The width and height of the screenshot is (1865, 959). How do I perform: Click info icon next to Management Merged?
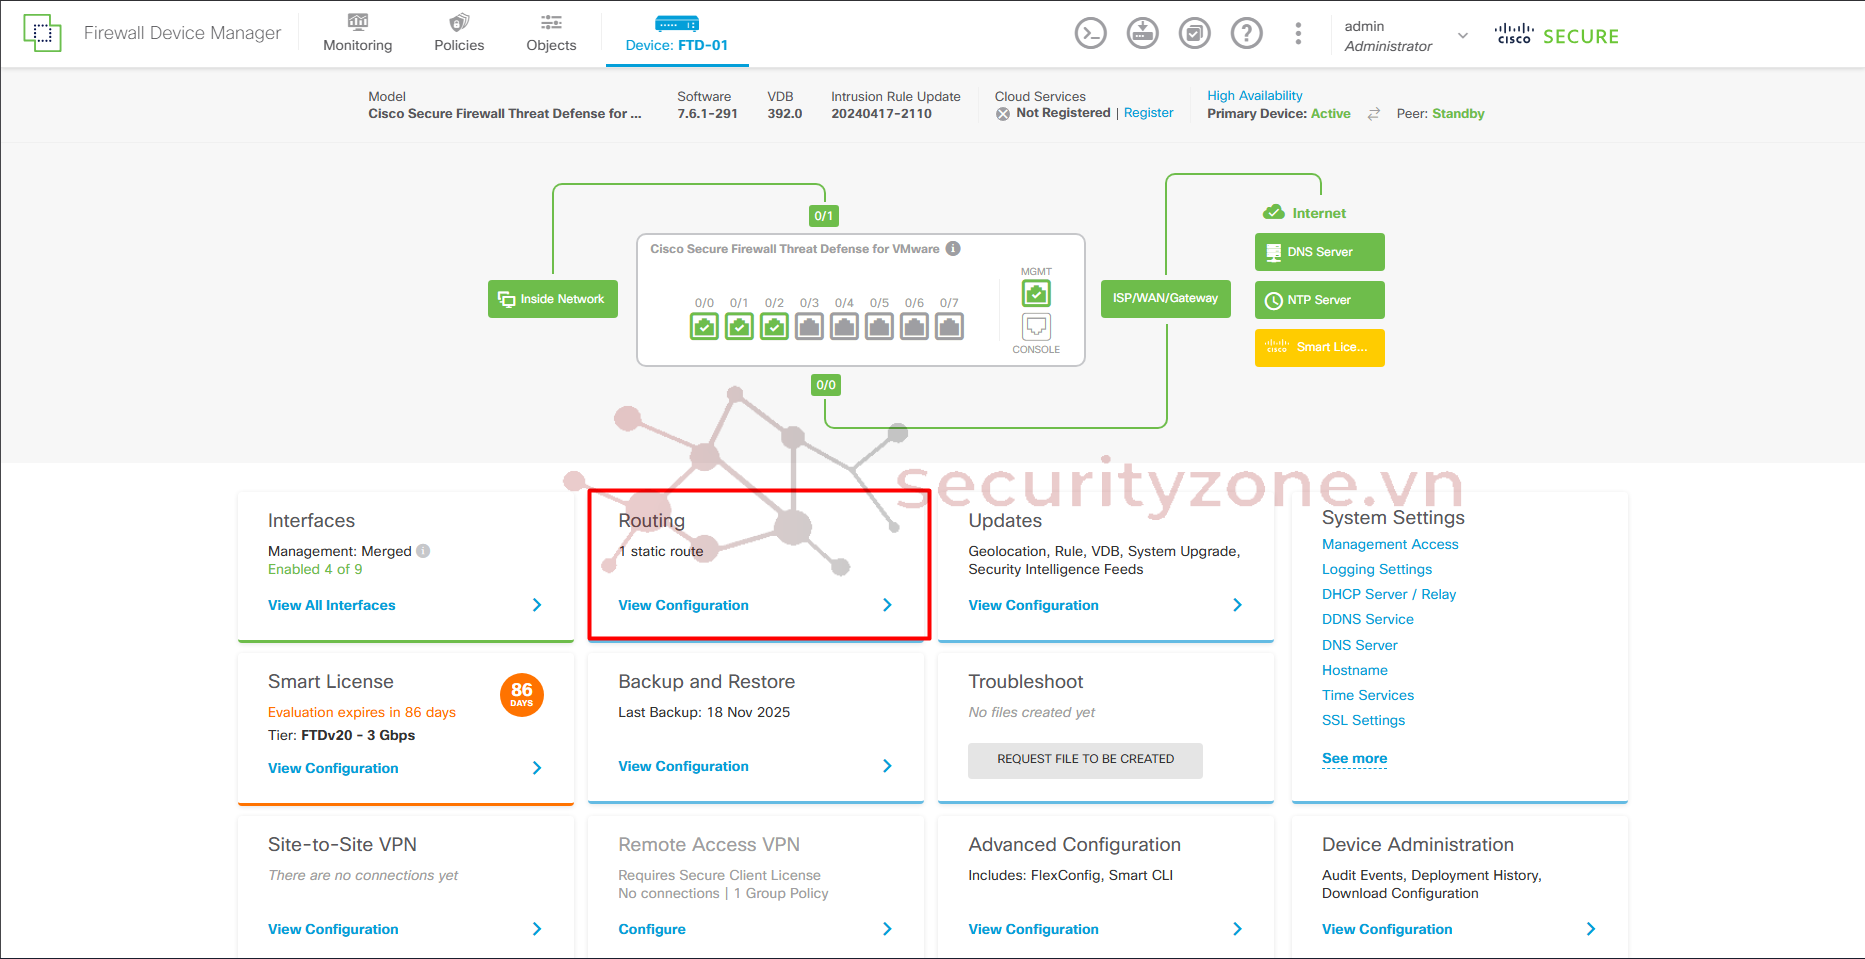pos(423,551)
